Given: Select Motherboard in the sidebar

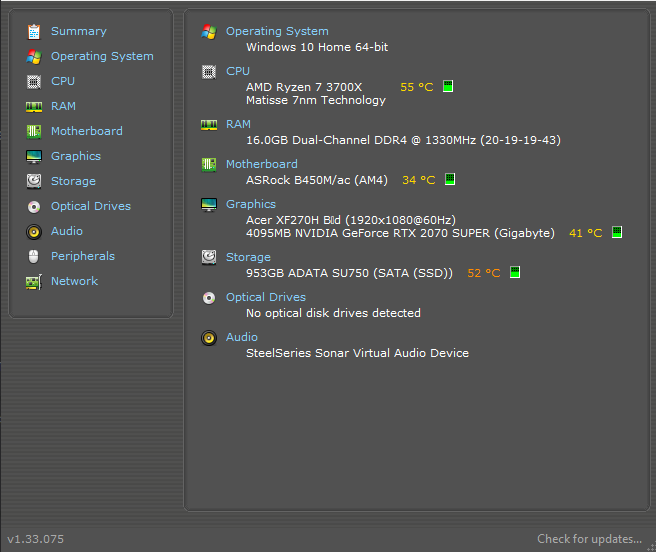Looking at the screenshot, I should 87,131.
